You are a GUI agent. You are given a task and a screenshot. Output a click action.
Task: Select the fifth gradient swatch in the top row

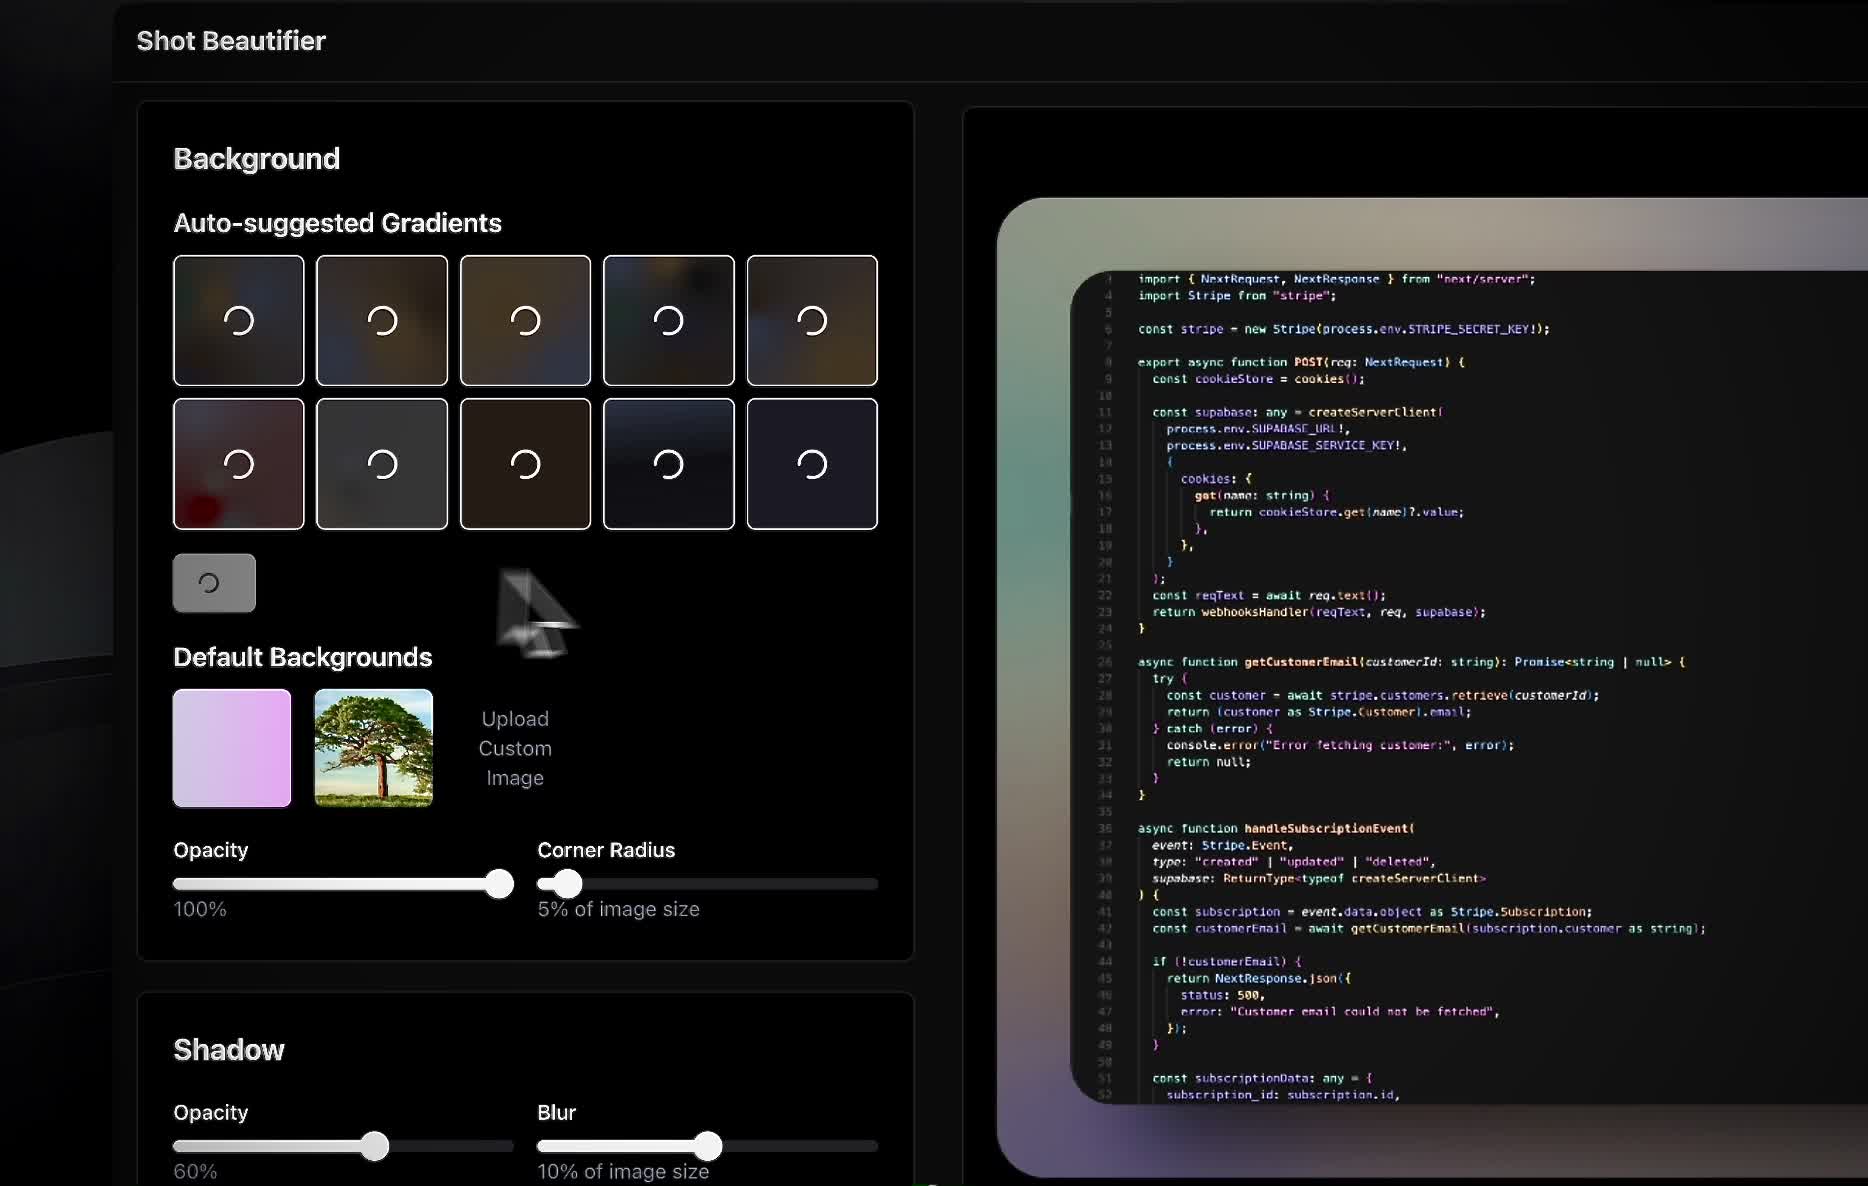click(x=811, y=320)
